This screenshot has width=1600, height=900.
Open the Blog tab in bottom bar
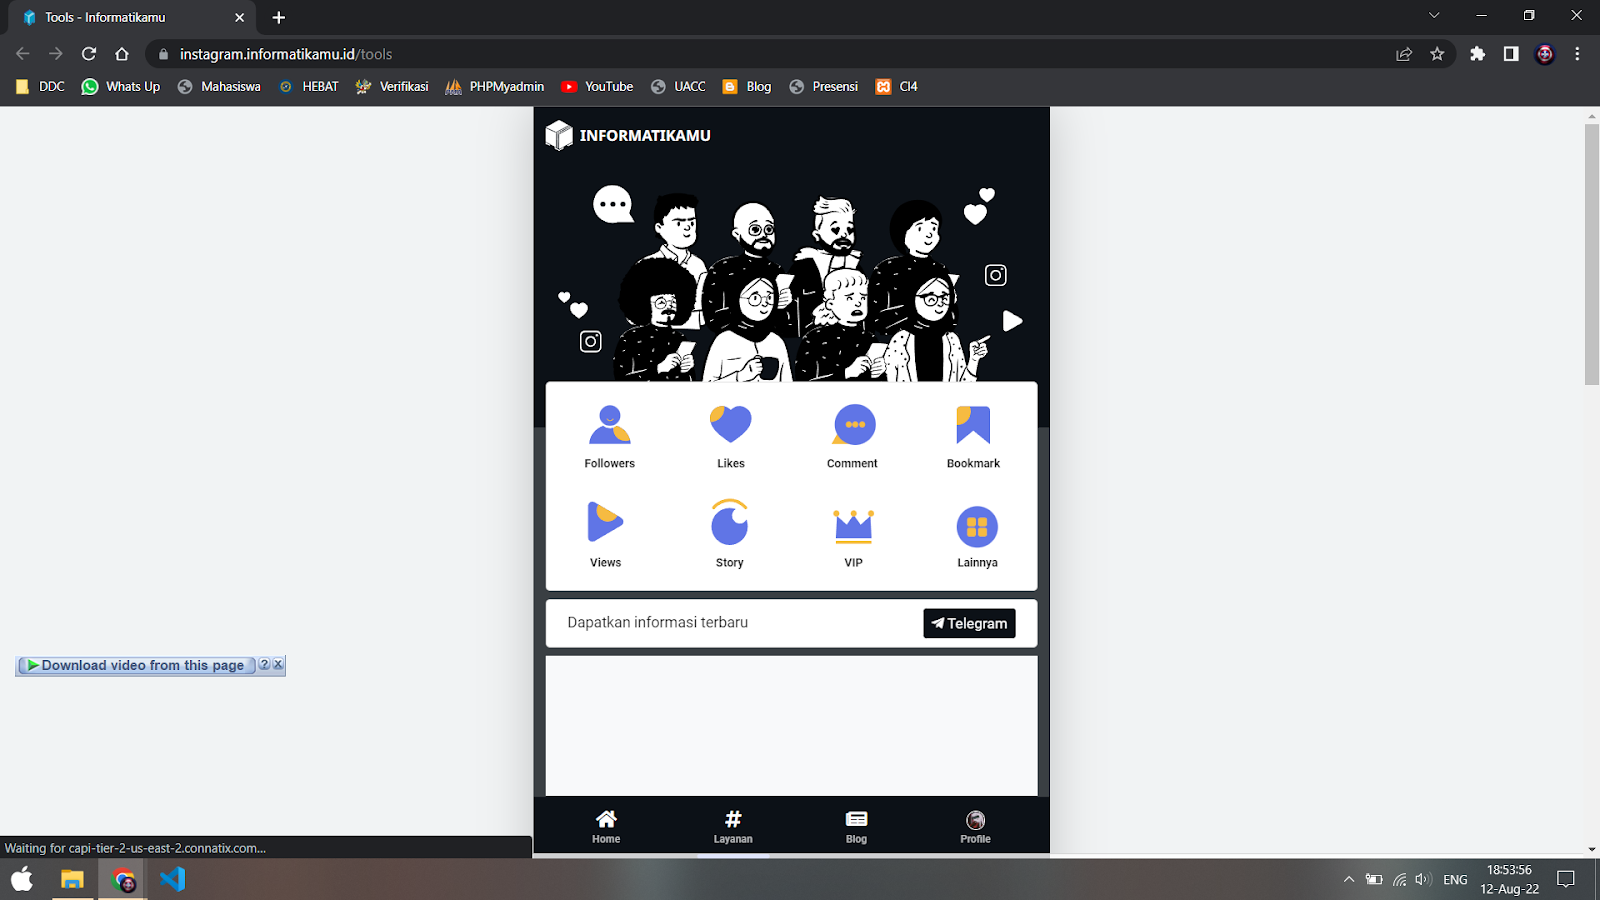tap(857, 827)
